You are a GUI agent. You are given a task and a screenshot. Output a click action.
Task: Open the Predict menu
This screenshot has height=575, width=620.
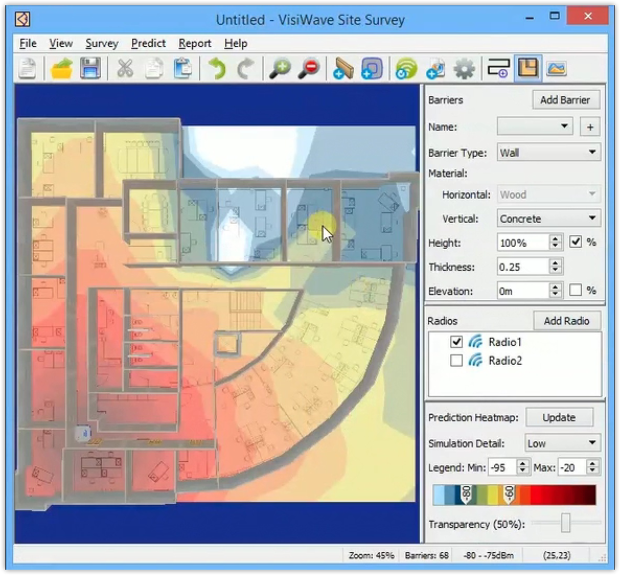[148, 43]
